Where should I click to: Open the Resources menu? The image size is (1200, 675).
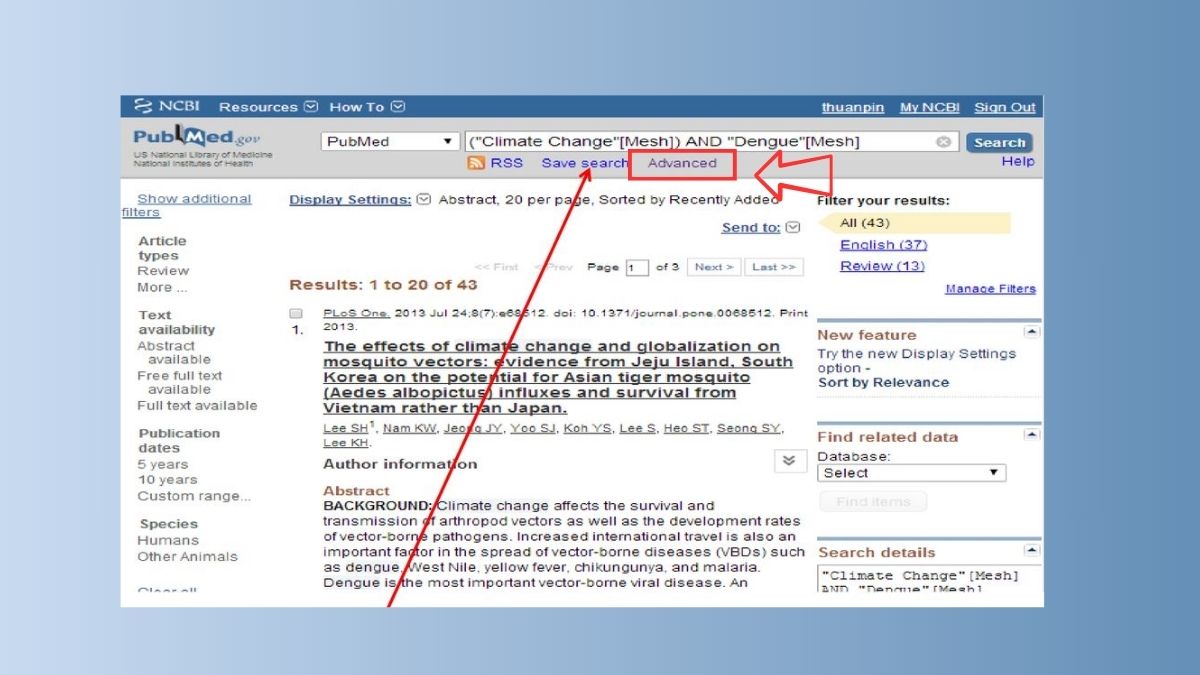coord(267,107)
